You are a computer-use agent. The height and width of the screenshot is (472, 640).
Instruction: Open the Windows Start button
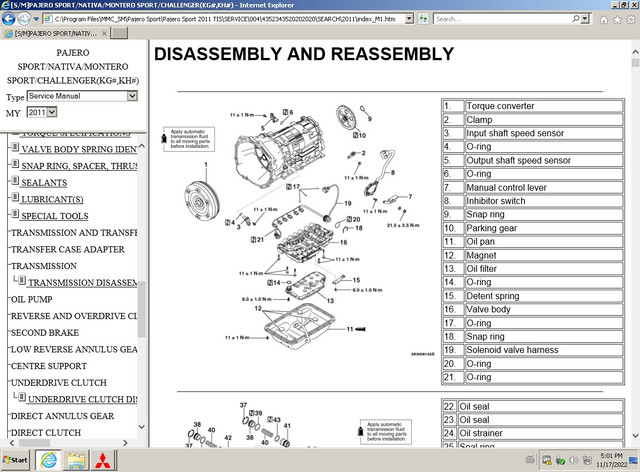pos(16,460)
